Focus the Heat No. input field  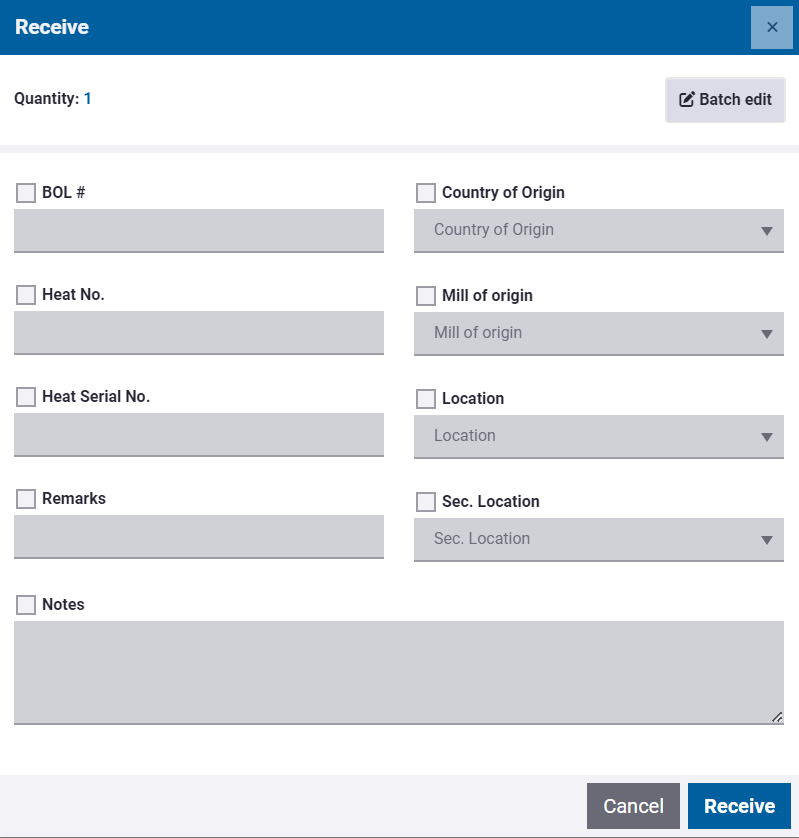199,332
